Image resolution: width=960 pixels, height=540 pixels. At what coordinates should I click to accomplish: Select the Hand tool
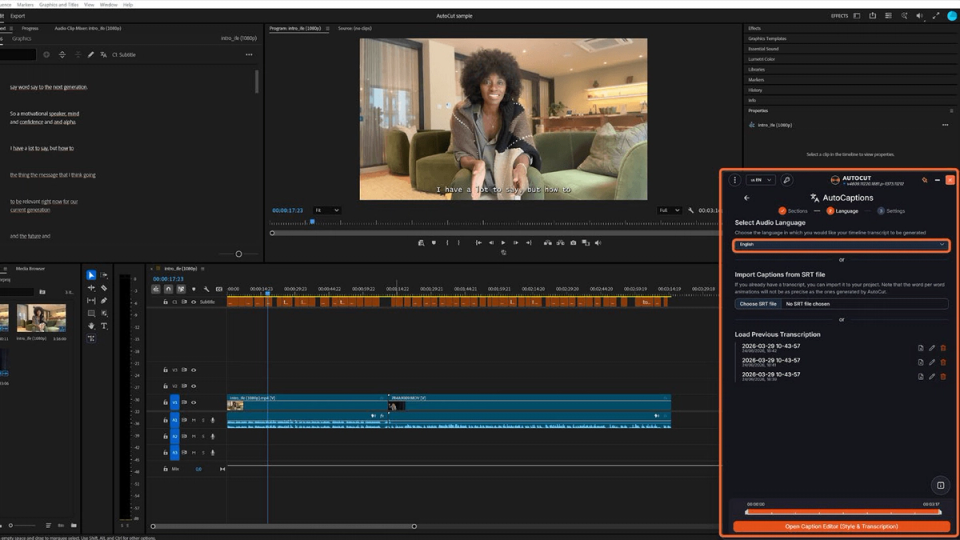[91, 326]
